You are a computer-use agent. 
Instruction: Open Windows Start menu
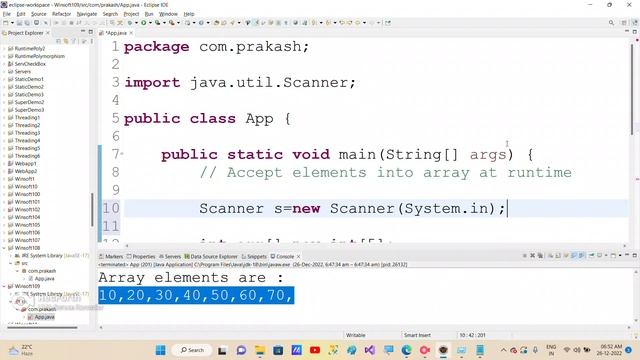(x=161, y=350)
